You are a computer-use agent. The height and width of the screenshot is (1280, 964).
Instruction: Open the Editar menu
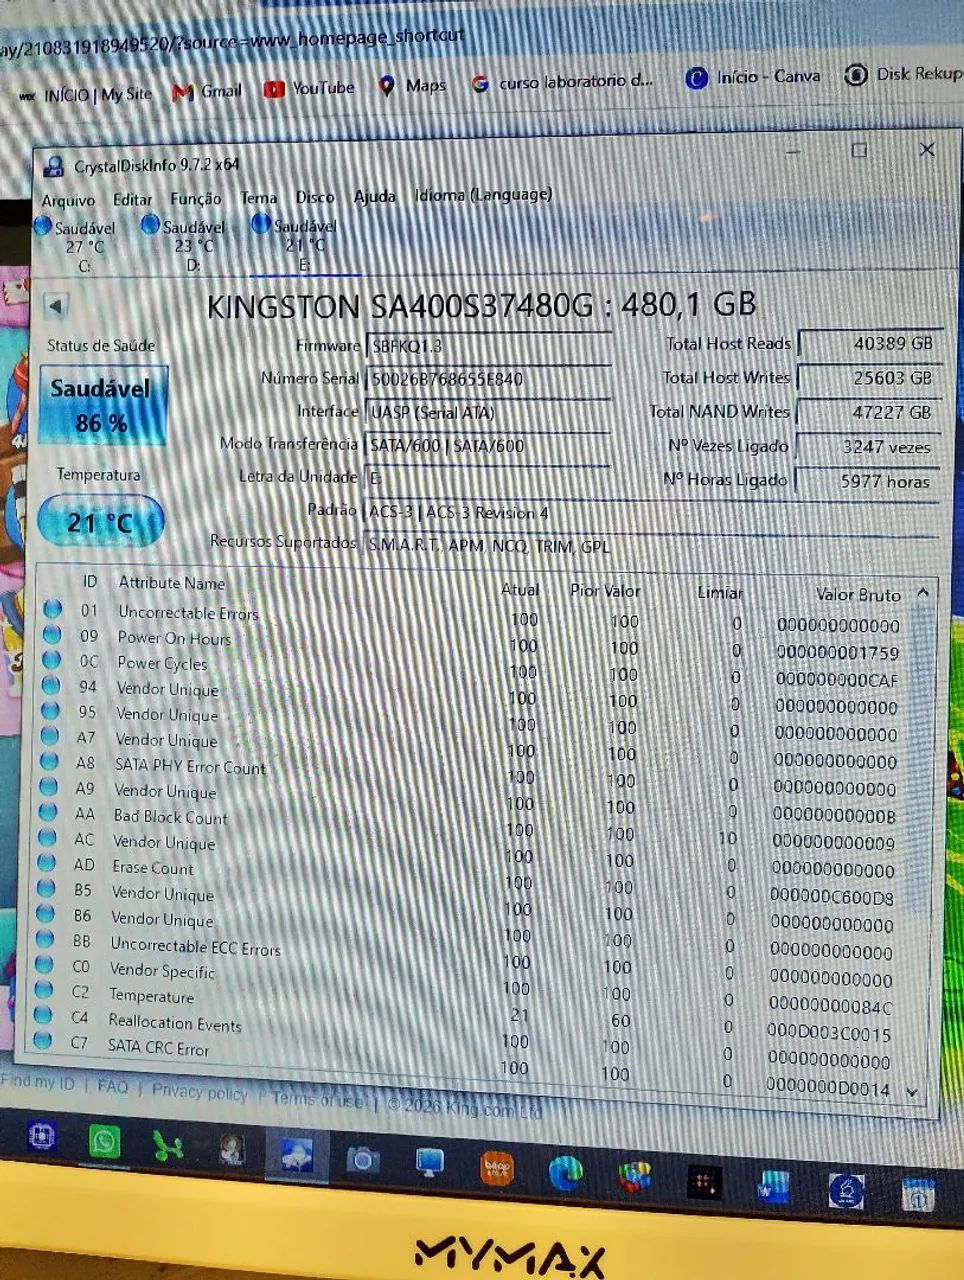[132, 199]
